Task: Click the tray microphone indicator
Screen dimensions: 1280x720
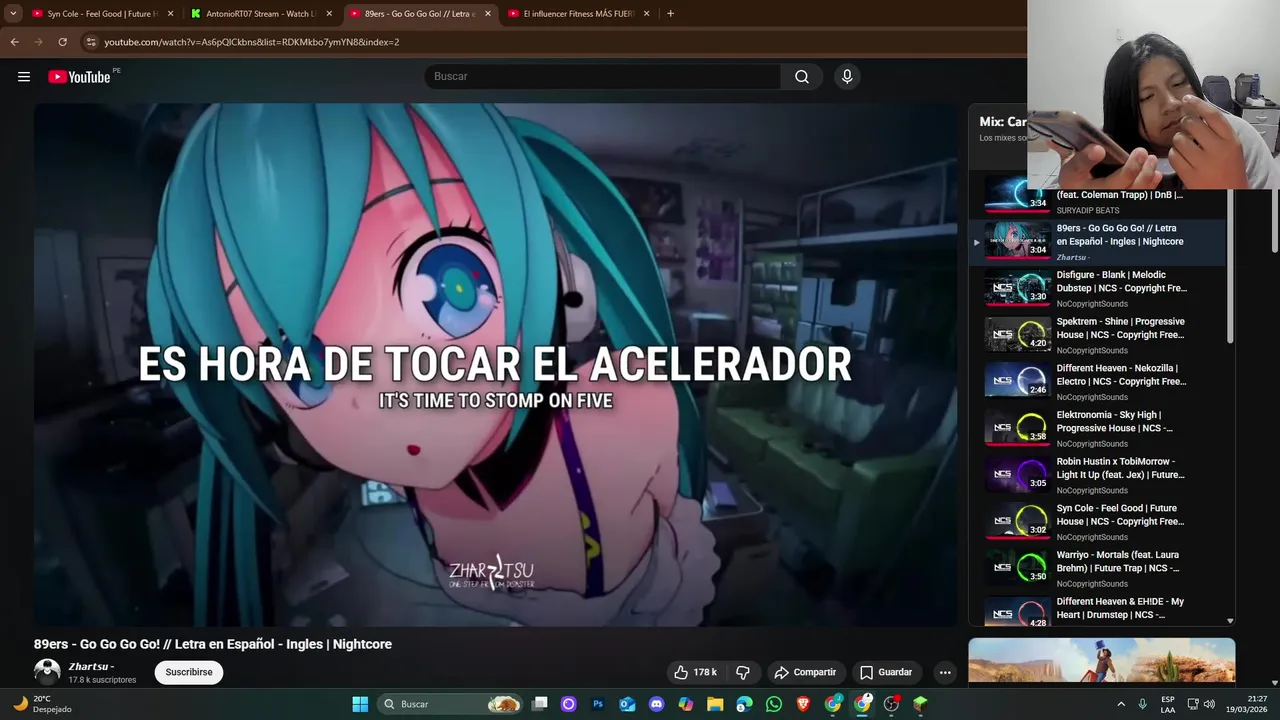Action: tap(1142, 704)
